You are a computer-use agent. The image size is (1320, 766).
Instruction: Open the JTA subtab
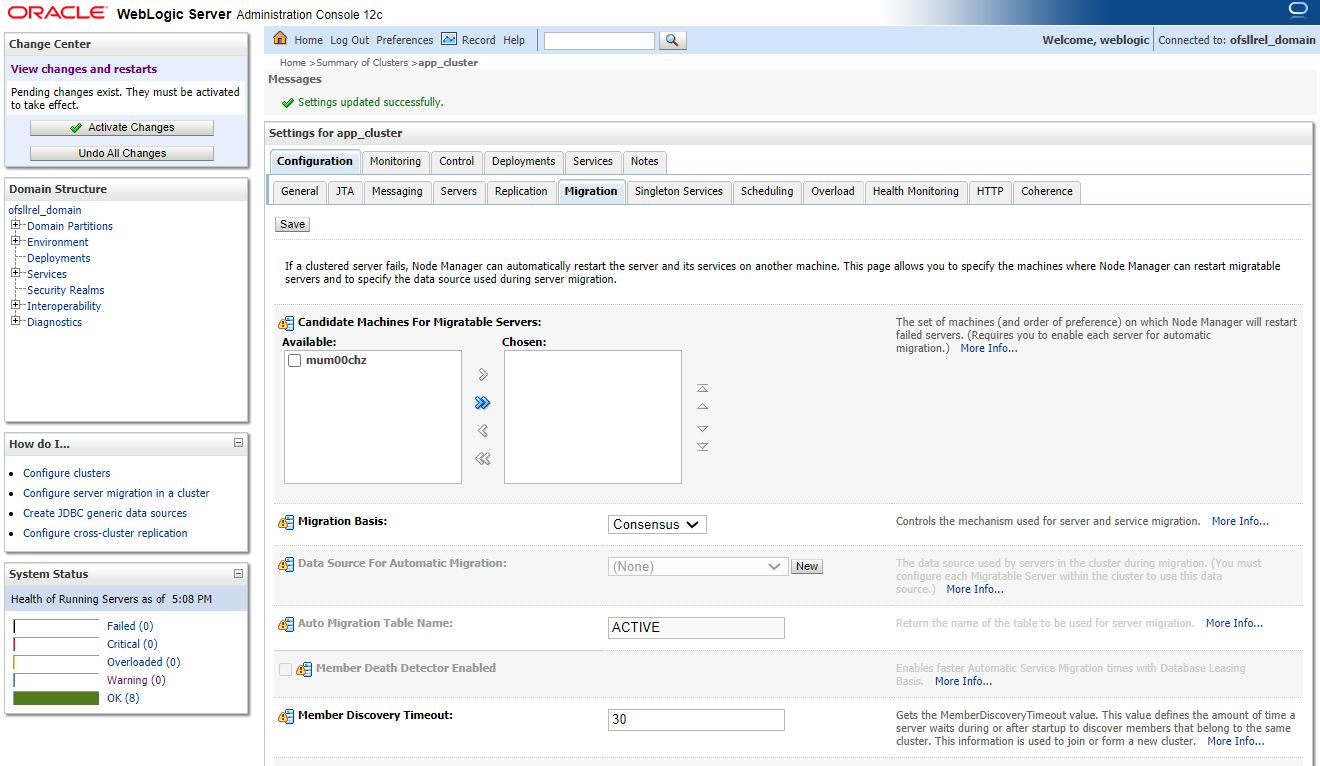coord(344,191)
